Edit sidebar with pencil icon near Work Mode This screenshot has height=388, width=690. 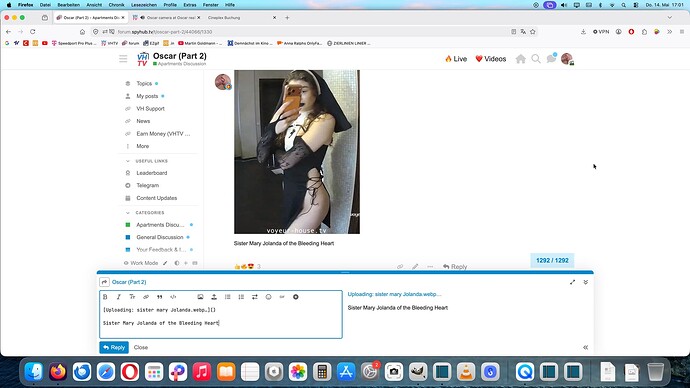pos(165,263)
